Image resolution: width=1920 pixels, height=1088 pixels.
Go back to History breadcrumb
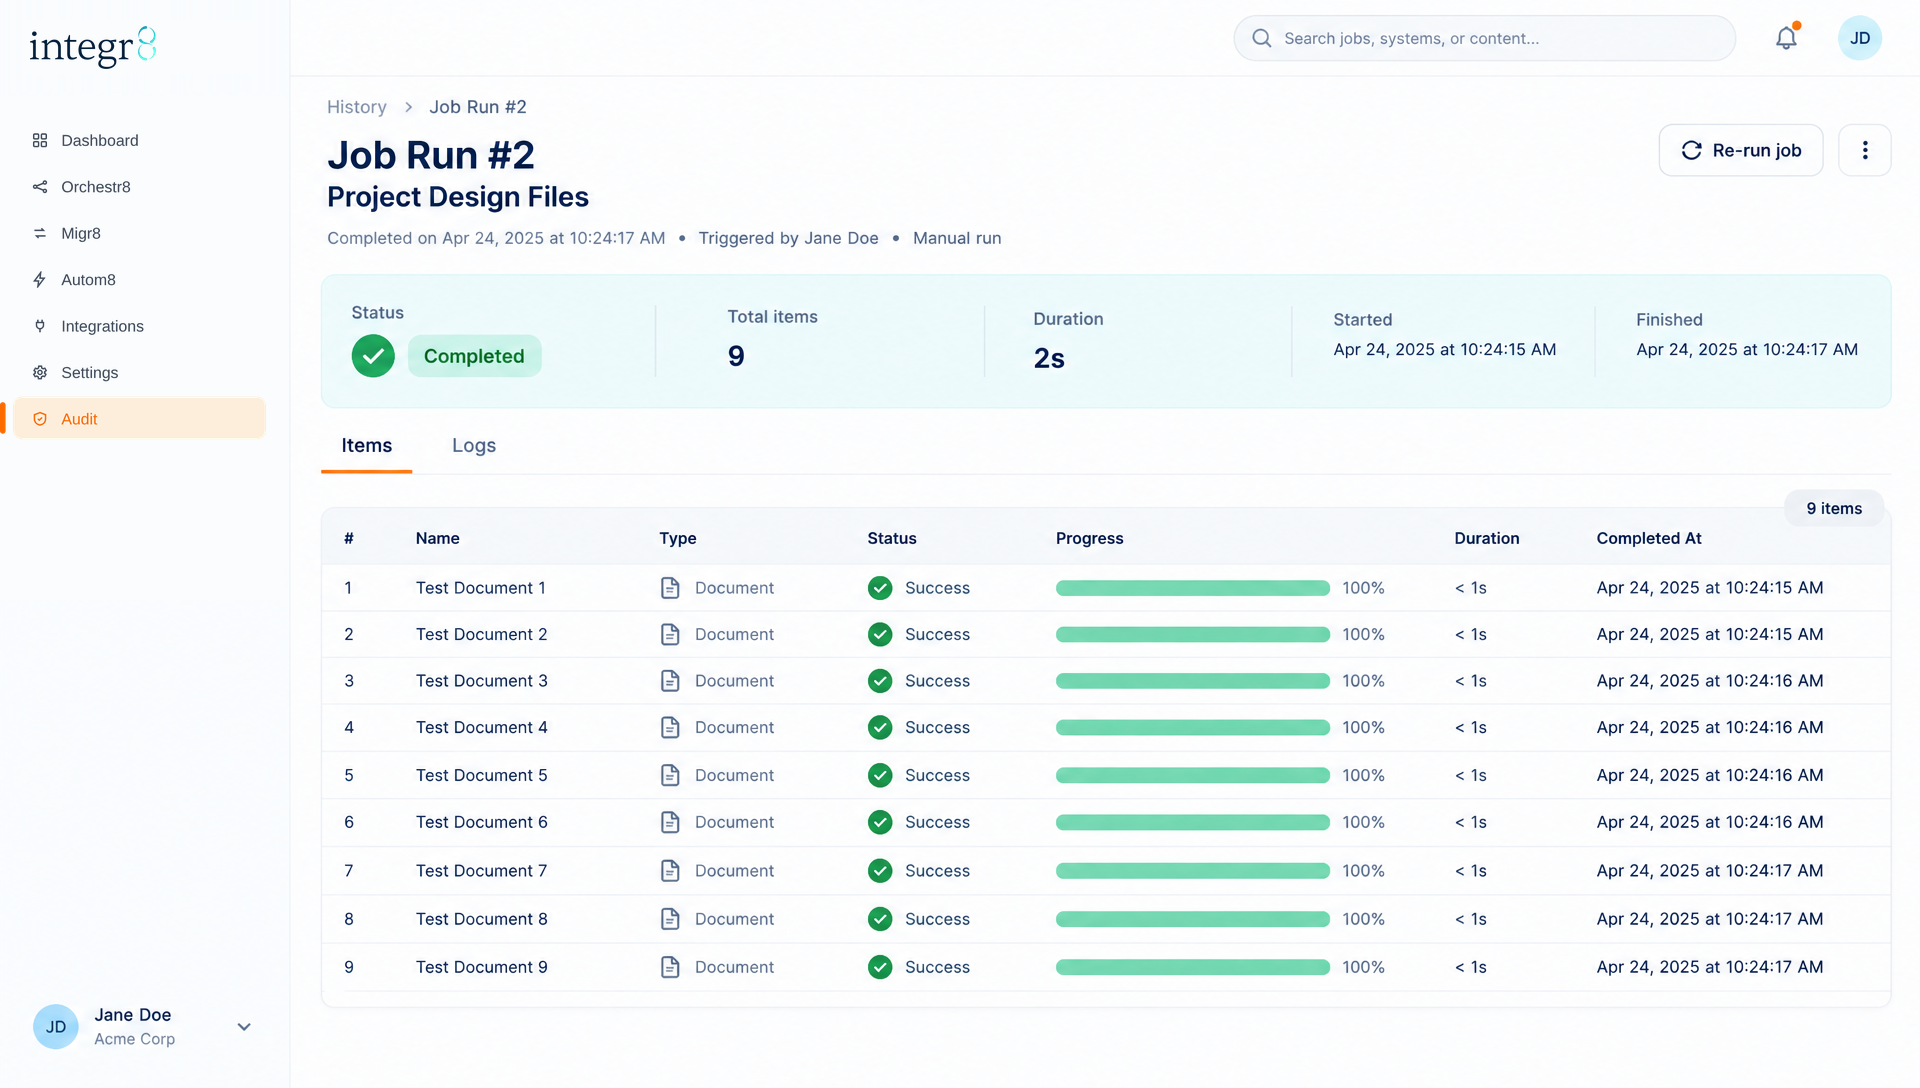tap(357, 107)
